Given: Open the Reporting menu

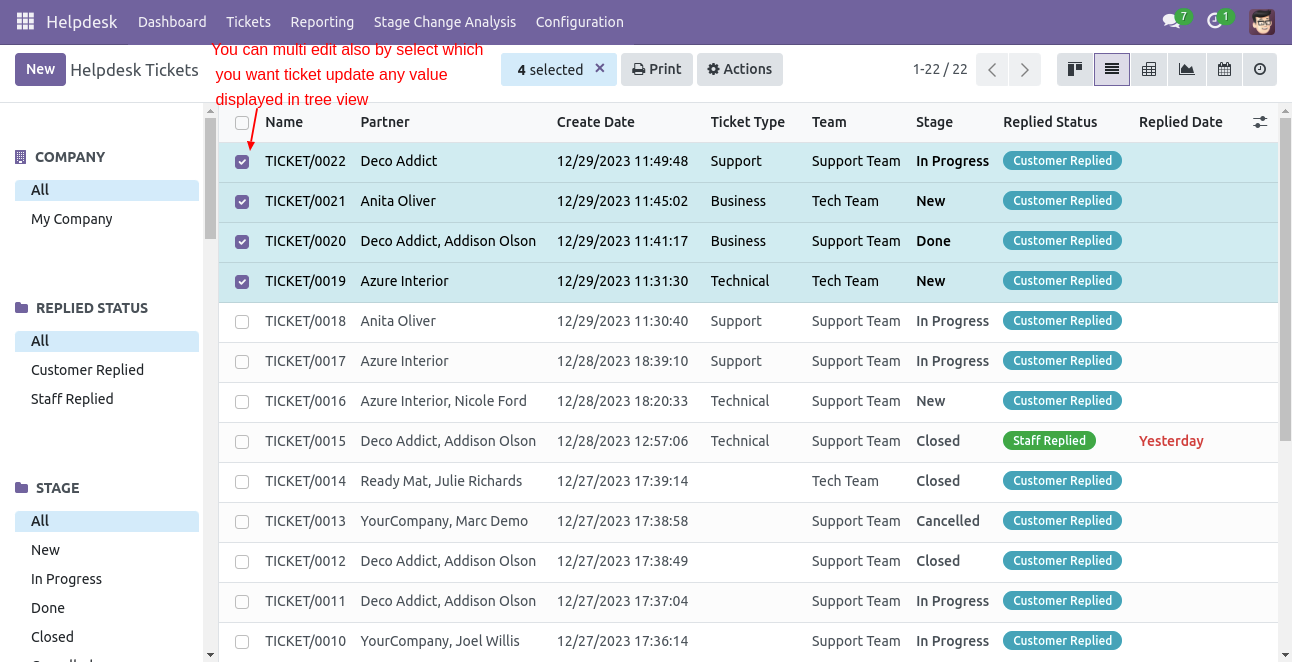Looking at the screenshot, I should (322, 22).
